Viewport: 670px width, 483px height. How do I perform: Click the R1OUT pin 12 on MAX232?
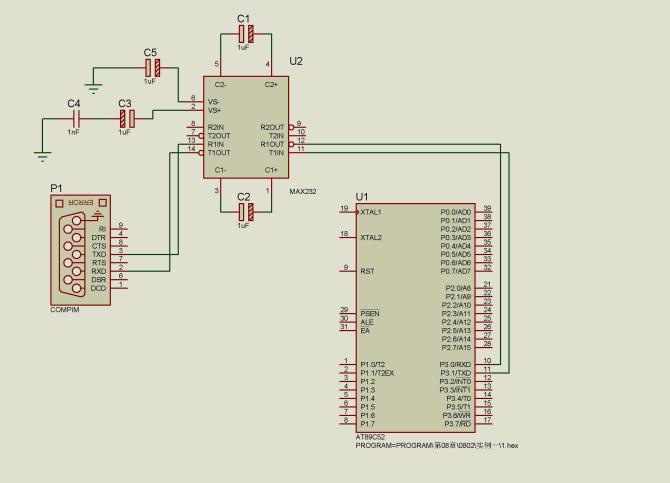[297, 144]
